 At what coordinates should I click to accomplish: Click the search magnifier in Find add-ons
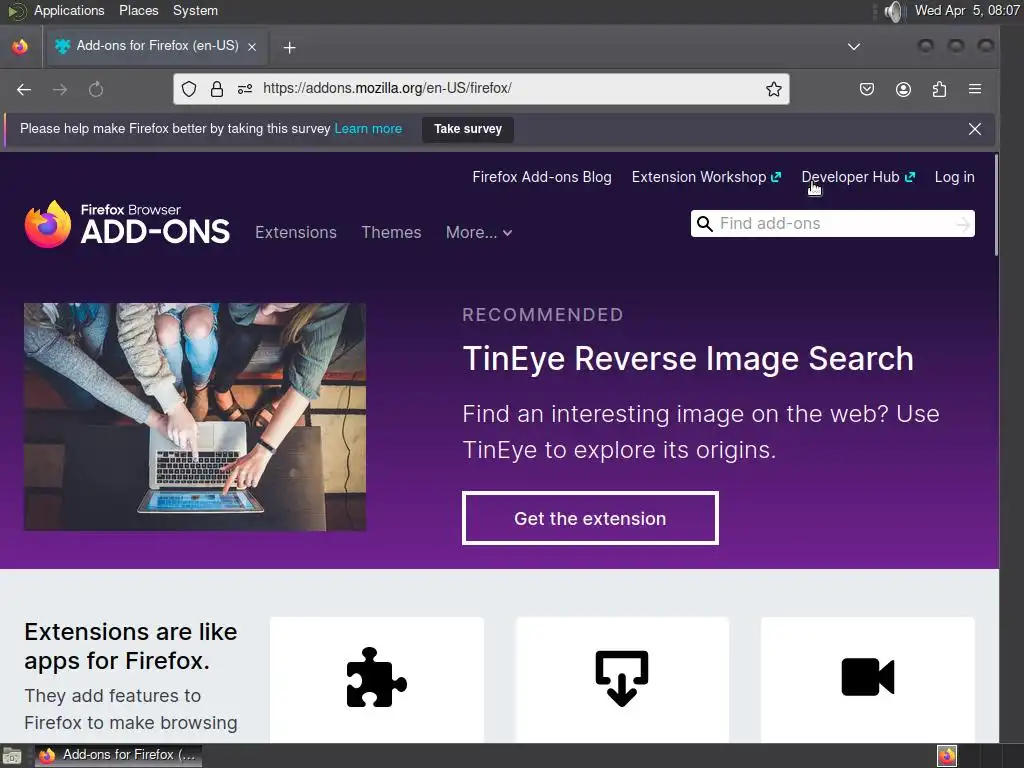tap(704, 224)
